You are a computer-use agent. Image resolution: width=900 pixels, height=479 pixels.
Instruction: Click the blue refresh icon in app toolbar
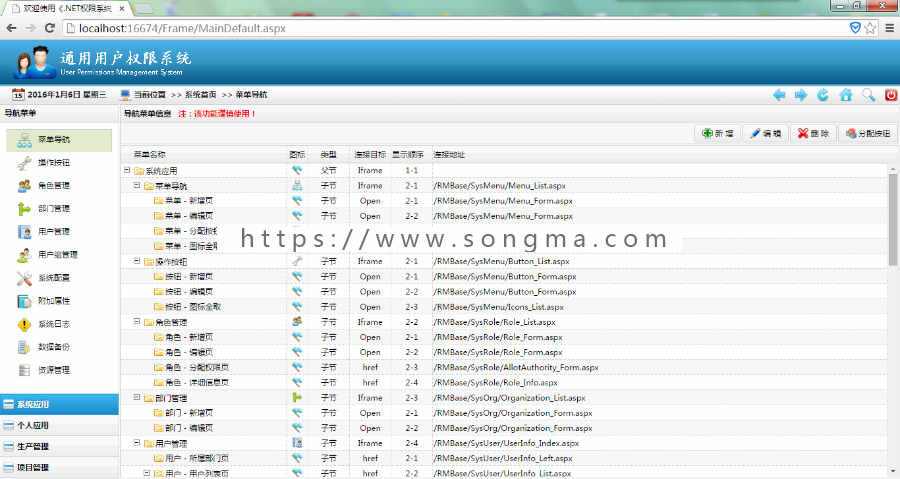click(823, 95)
